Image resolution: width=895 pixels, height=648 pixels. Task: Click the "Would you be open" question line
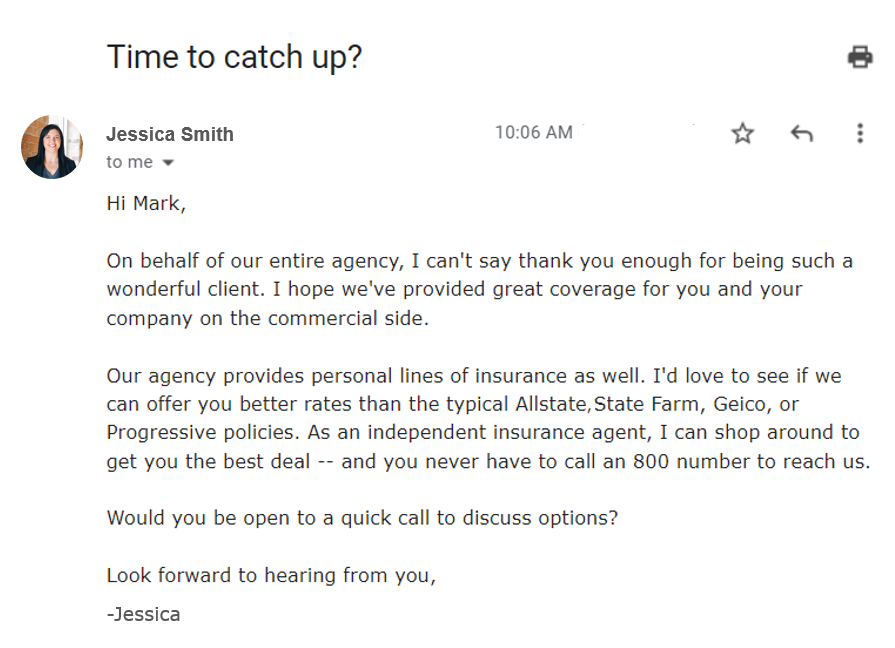[x=362, y=519]
